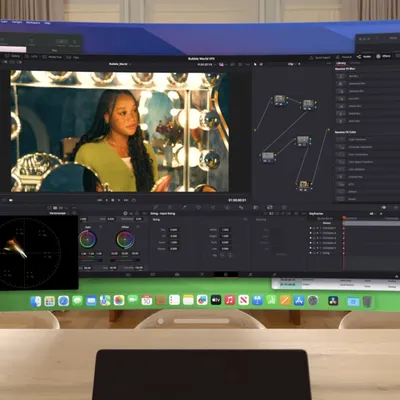Select the Library tab in Effects panel
Viewport: 400px width, 400px height.
[341, 63]
